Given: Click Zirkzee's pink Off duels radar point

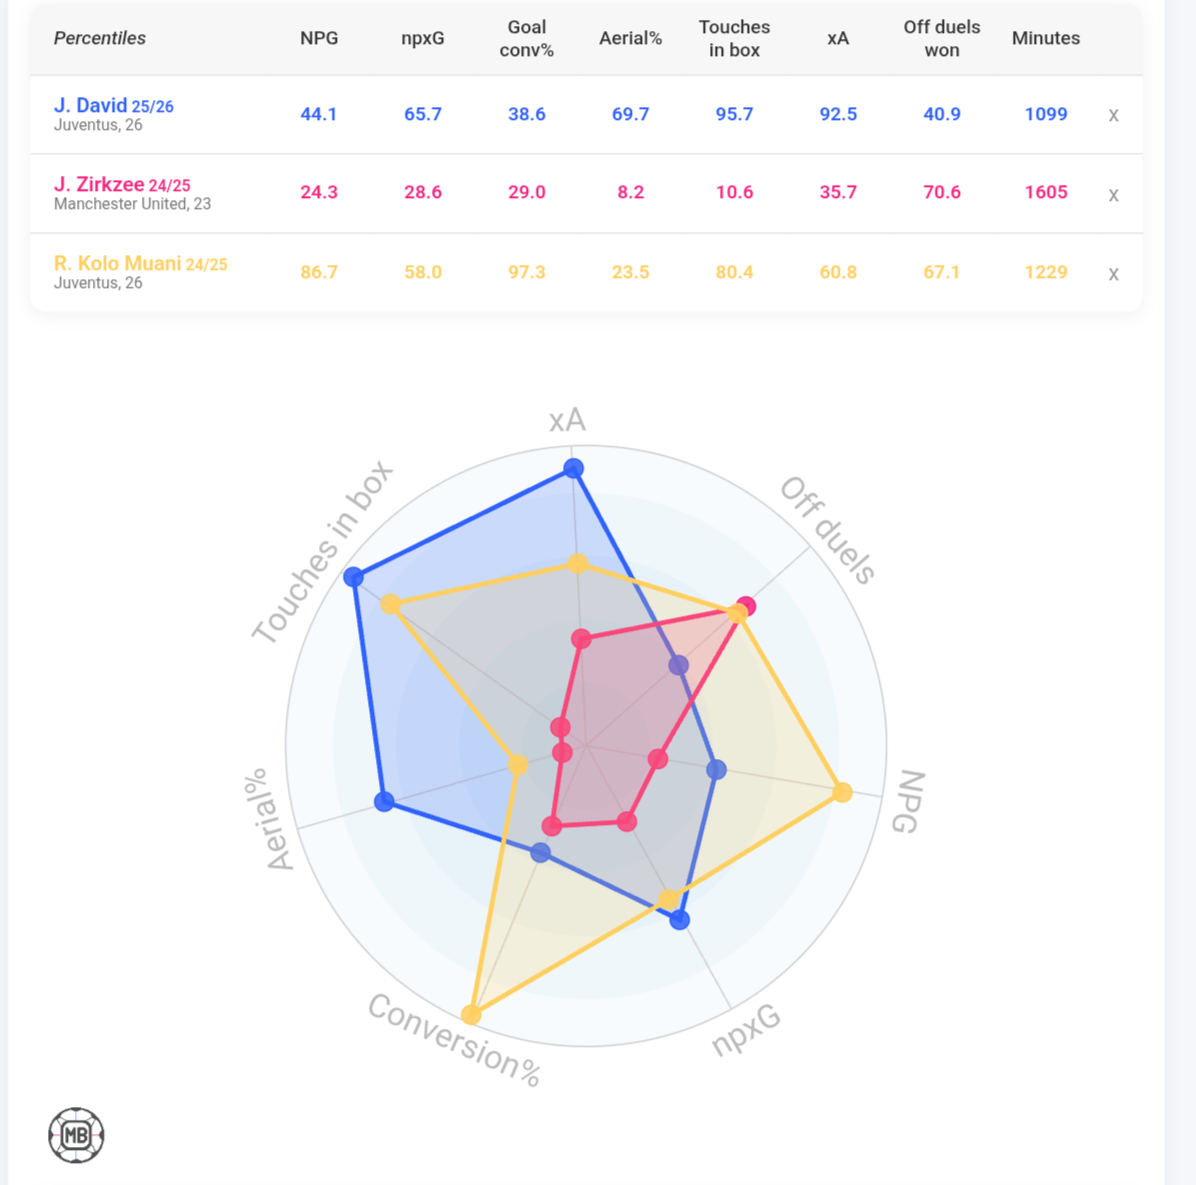Looking at the screenshot, I should [746, 606].
